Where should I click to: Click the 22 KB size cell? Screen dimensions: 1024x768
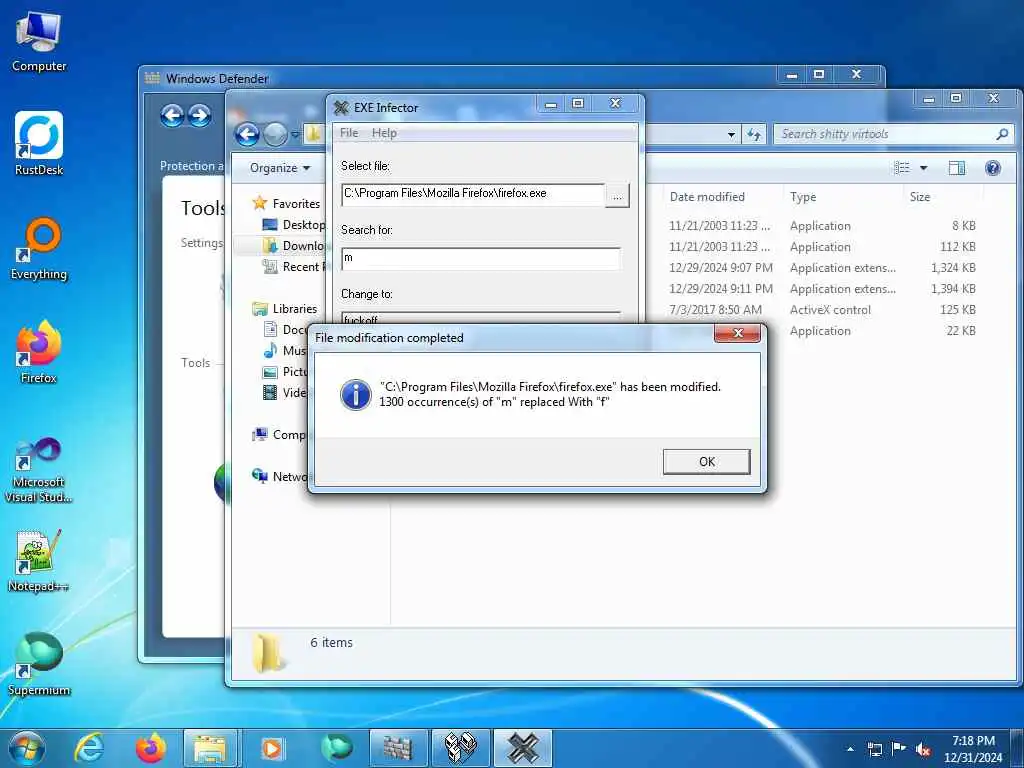click(961, 330)
